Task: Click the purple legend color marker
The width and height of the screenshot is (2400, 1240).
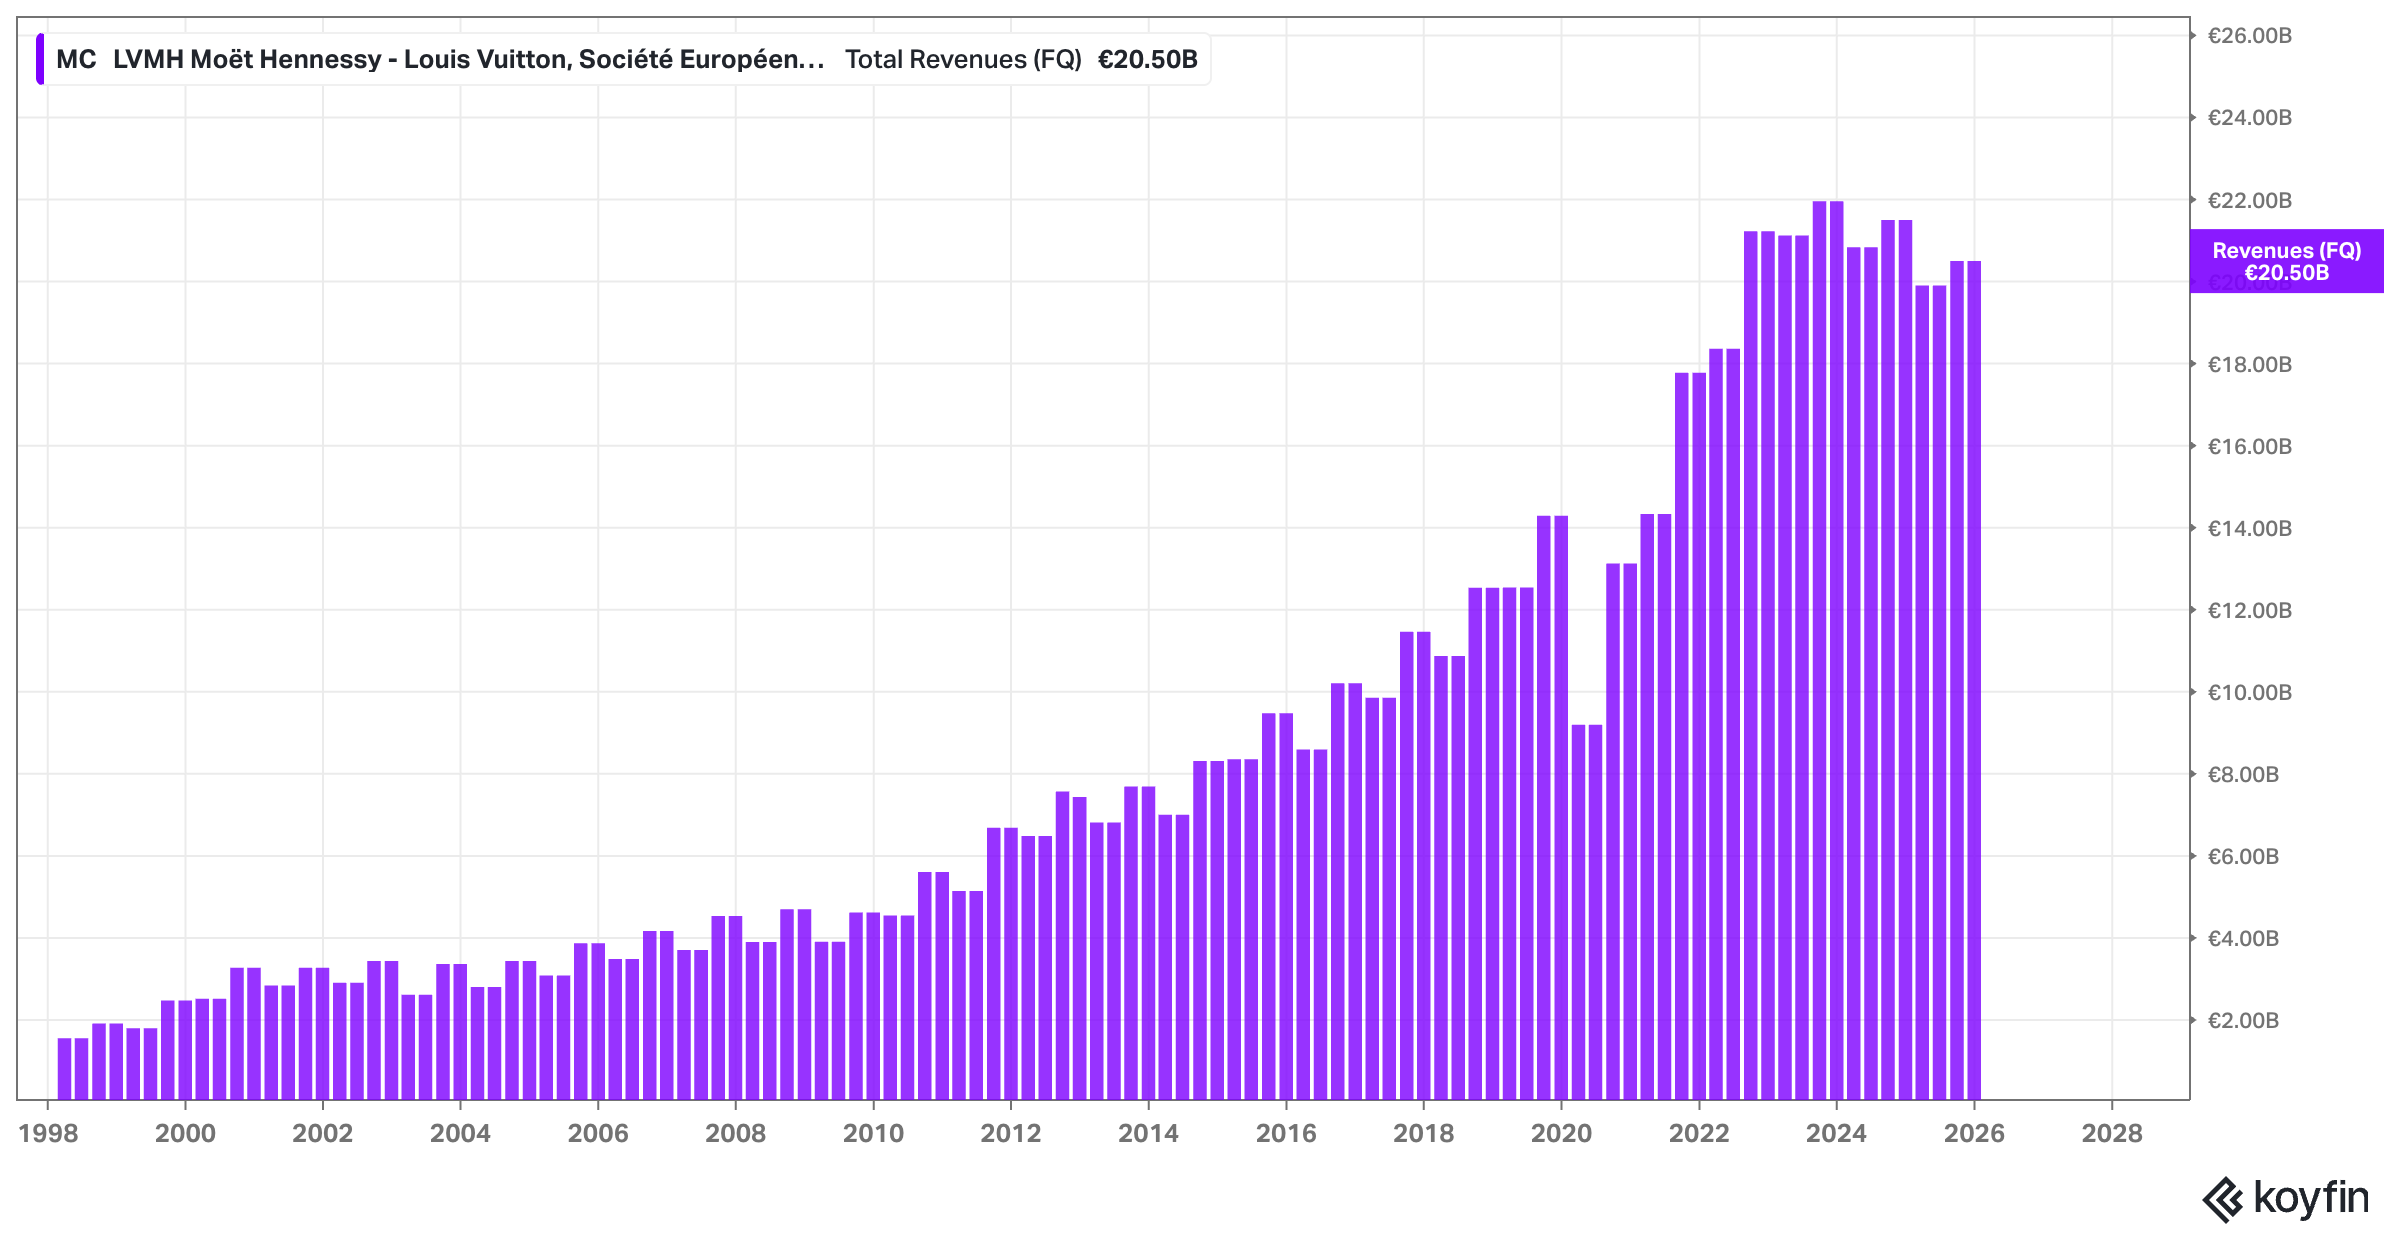Action: (40, 59)
